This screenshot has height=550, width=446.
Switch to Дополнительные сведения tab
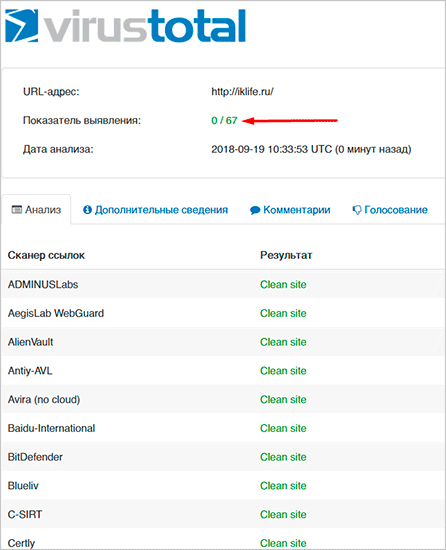coord(155,210)
